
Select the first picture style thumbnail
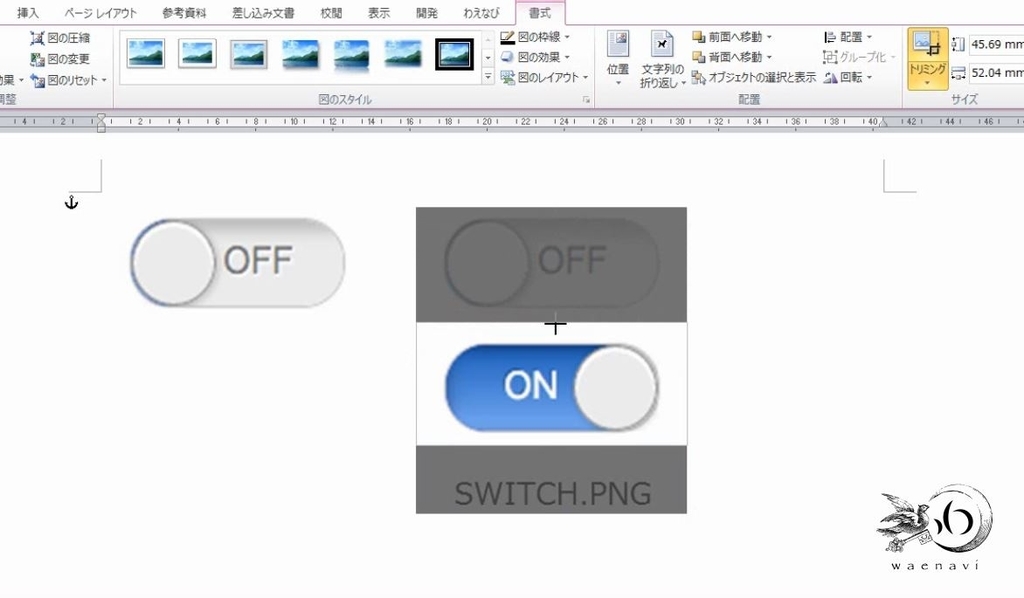coord(146,54)
